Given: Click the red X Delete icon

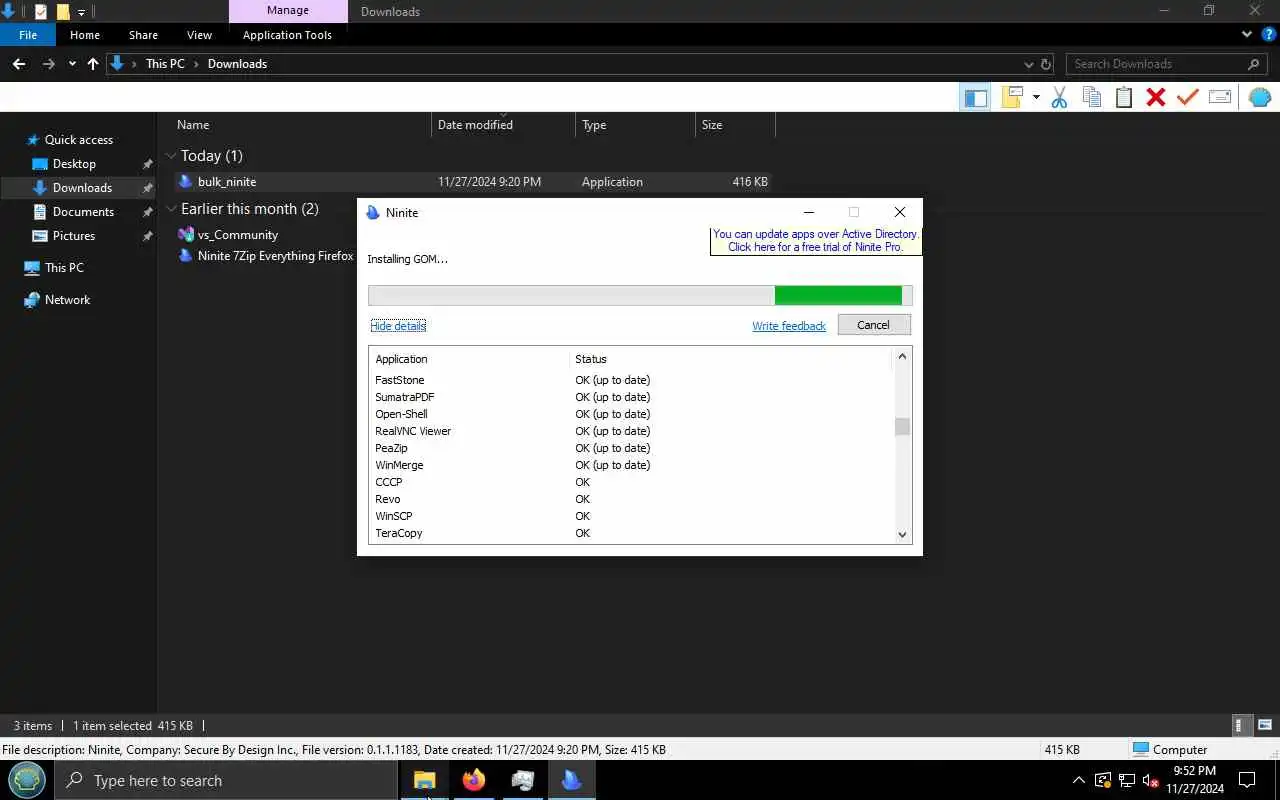Looking at the screenshot, I should [1156, 97].
